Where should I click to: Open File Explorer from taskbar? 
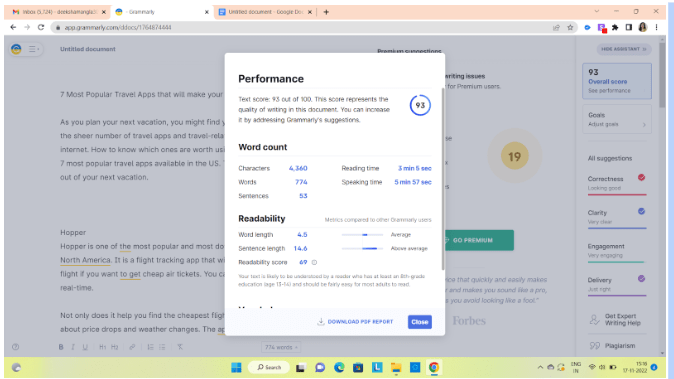point(396,367)
